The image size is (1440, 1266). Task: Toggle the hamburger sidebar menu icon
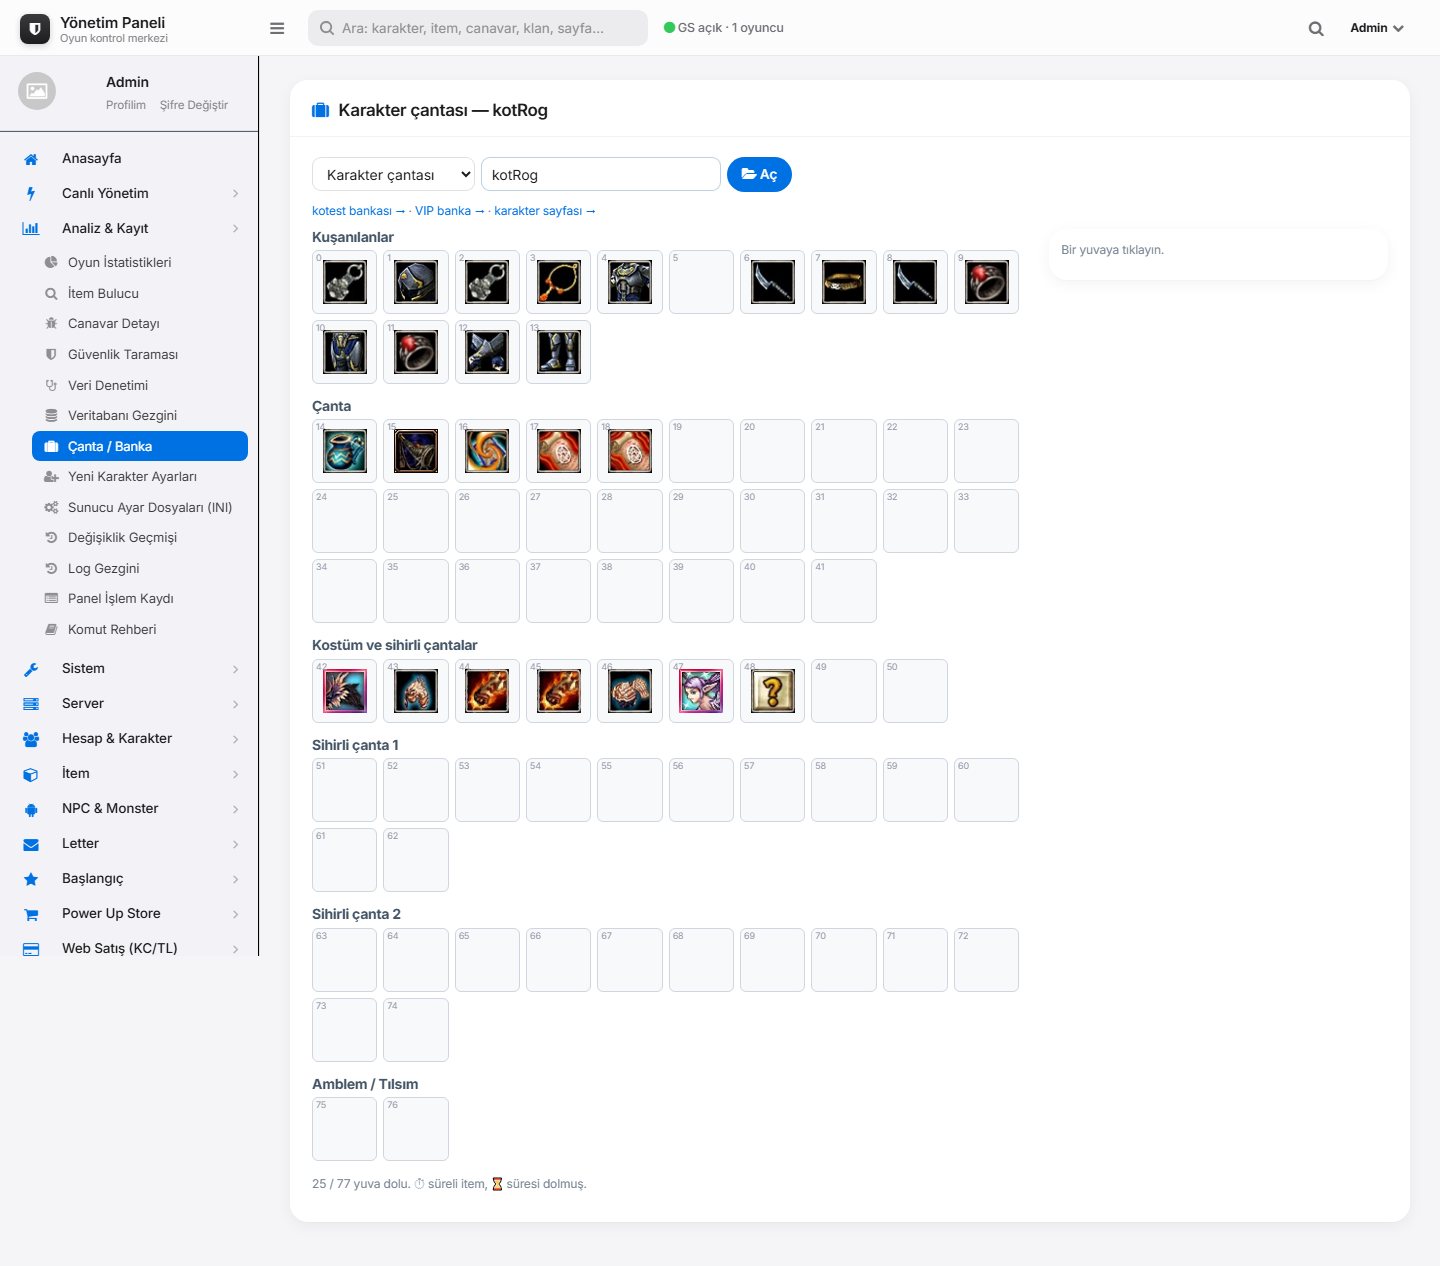277,28
